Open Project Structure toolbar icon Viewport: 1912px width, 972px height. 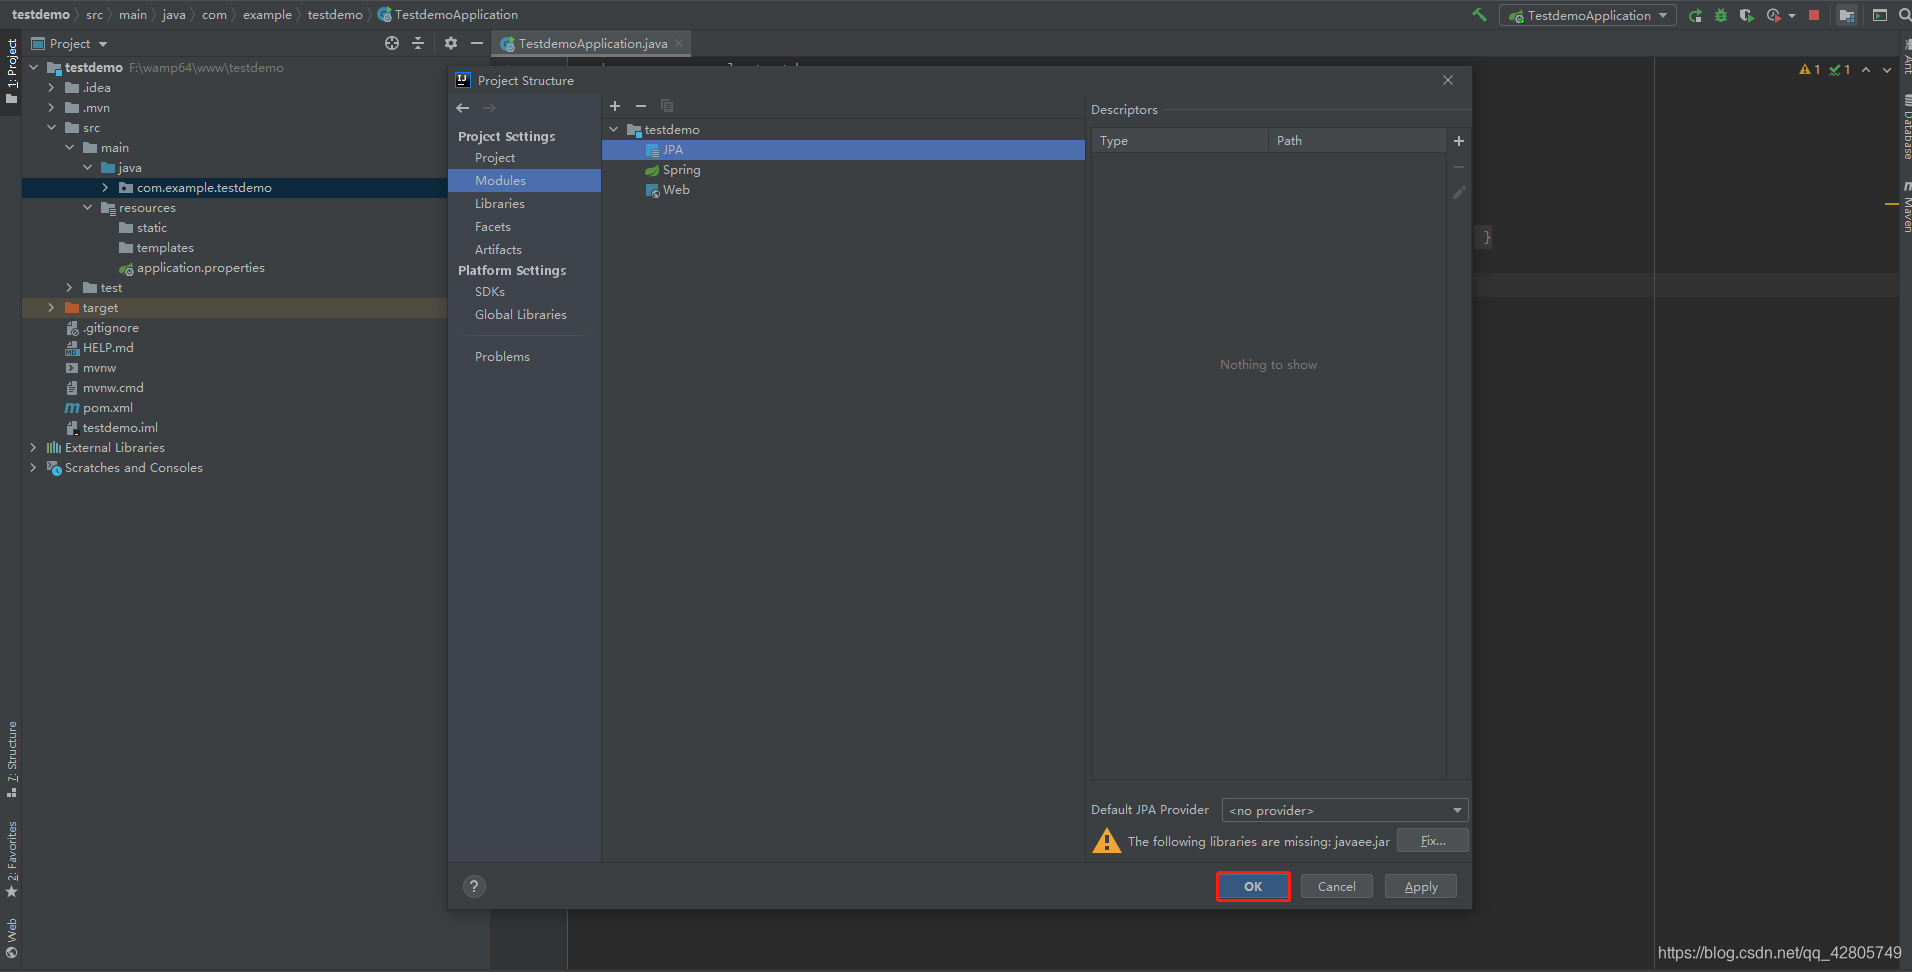pyautogui.click(x=1847, y=15)
